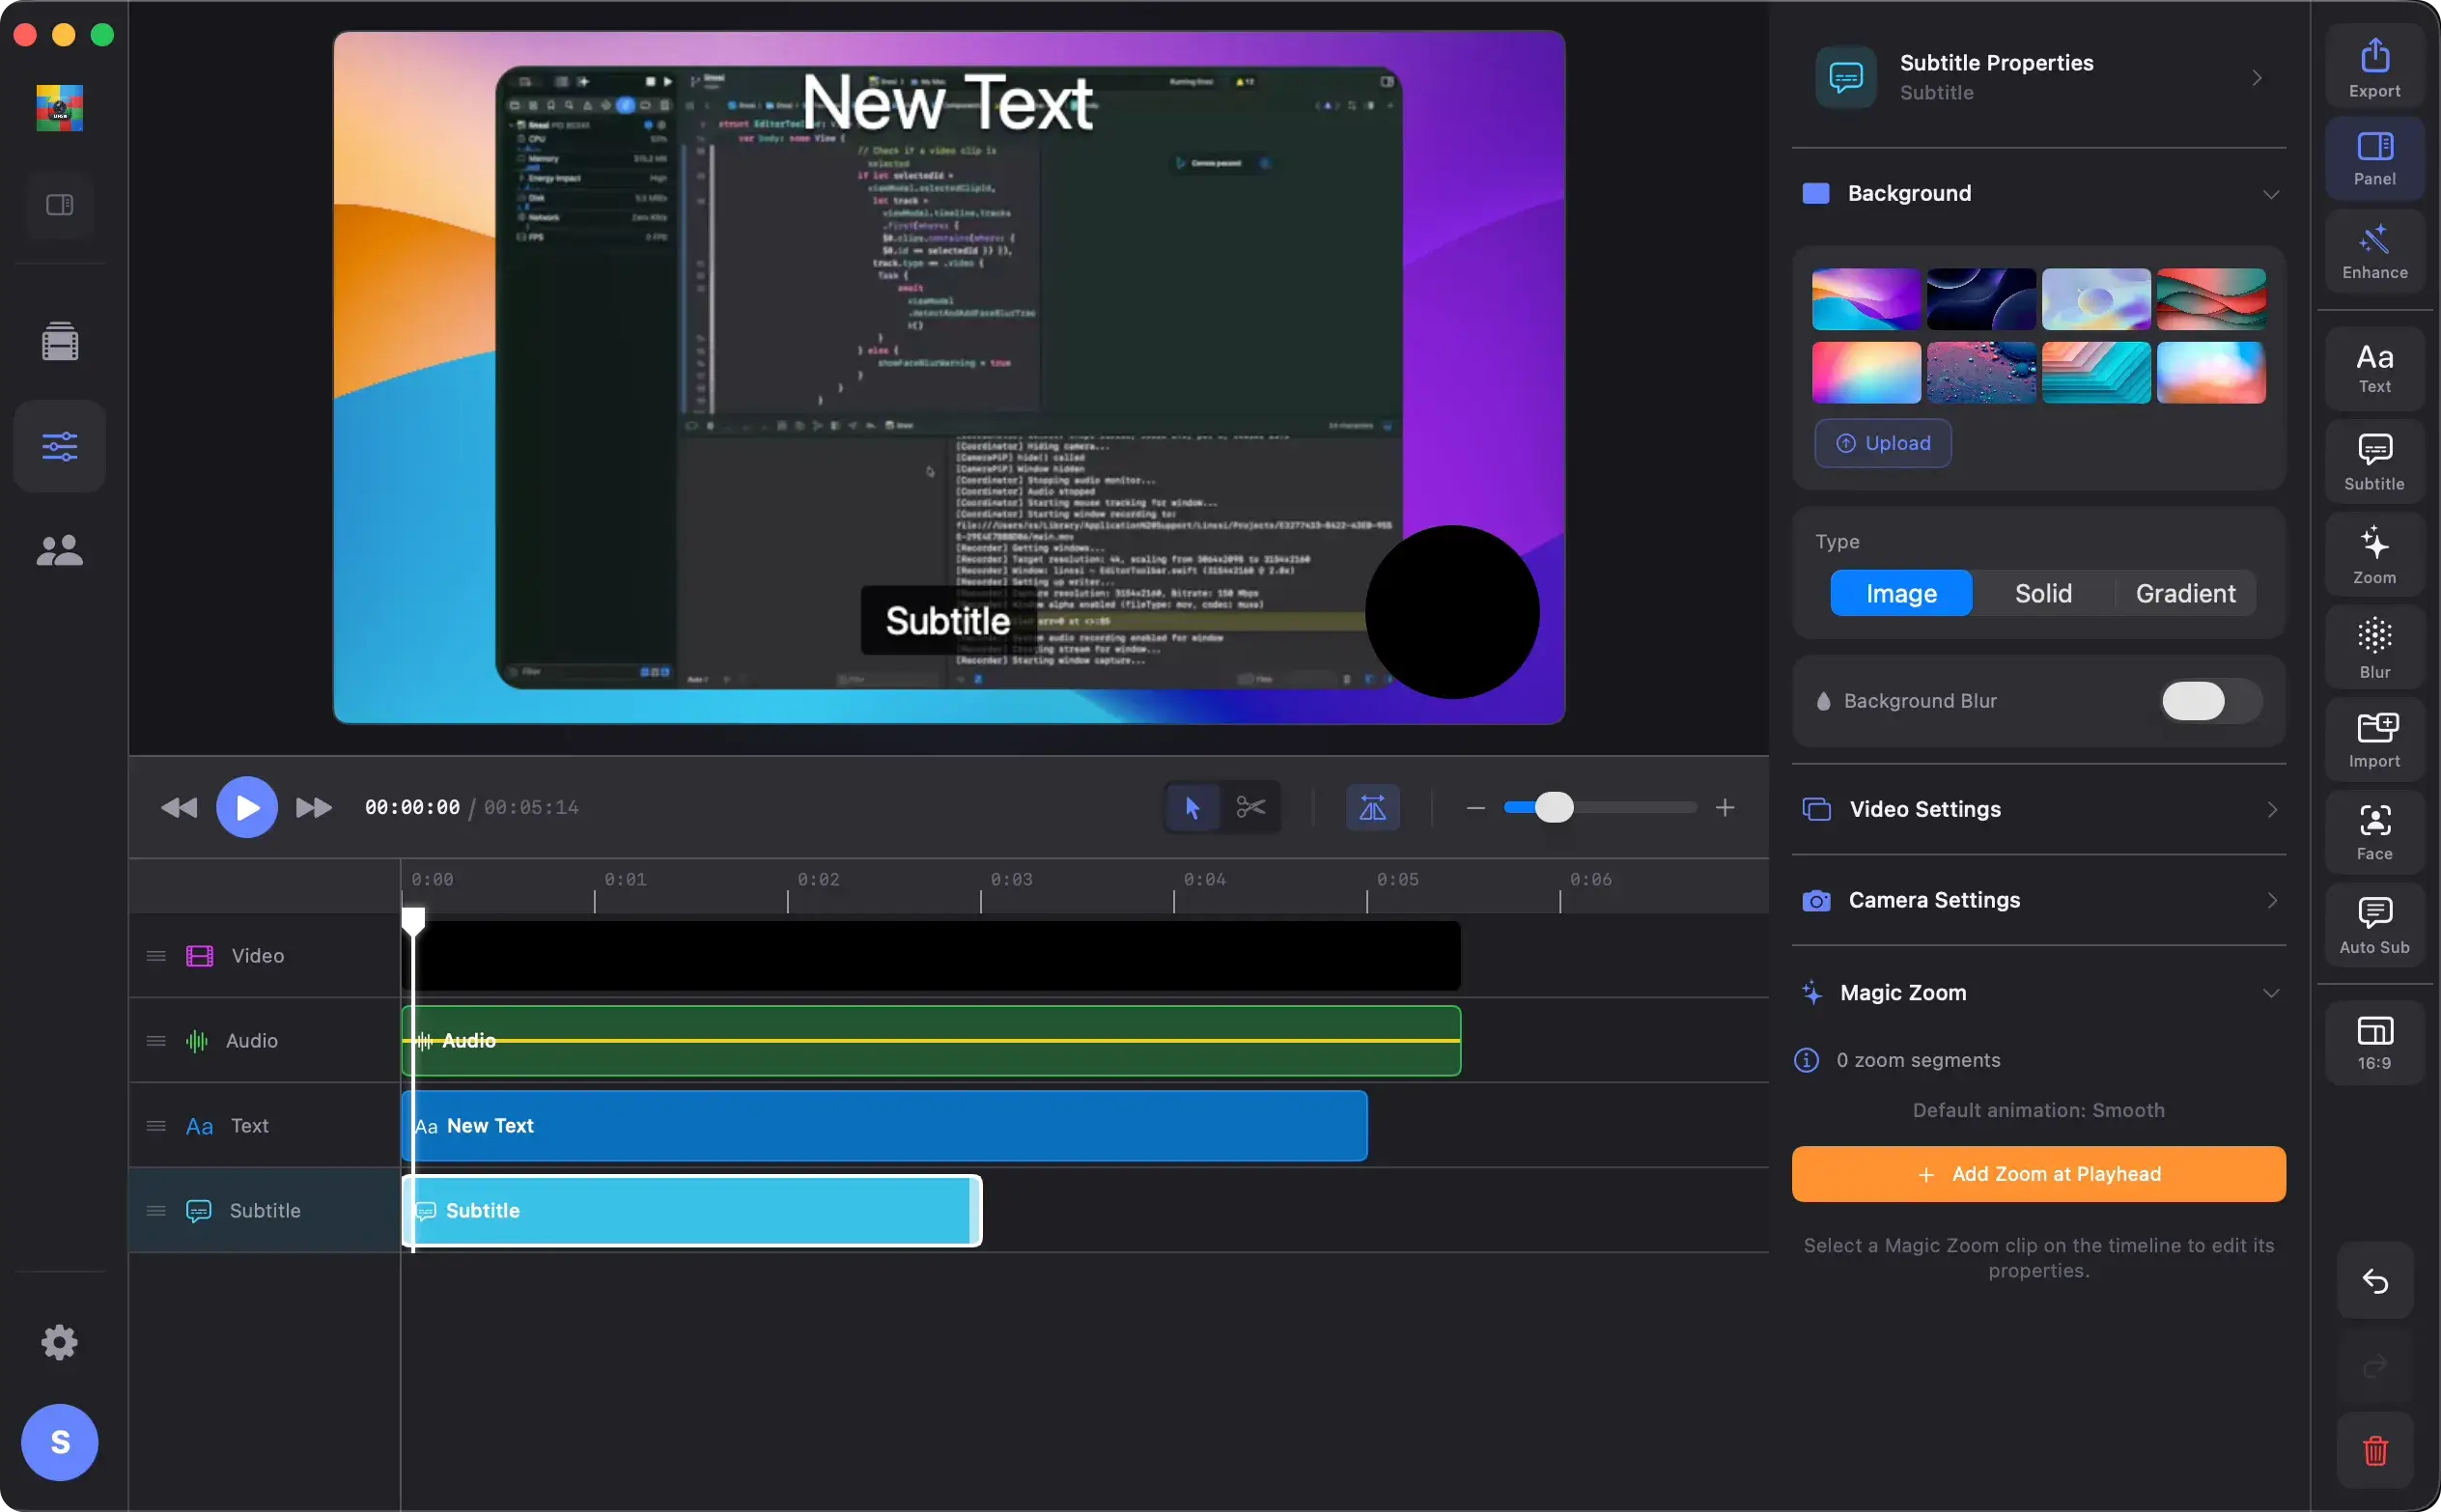Screen dimensions: 2441x1512
Task: Select the scissors cut tool
Action: (x=1250, y=807)
